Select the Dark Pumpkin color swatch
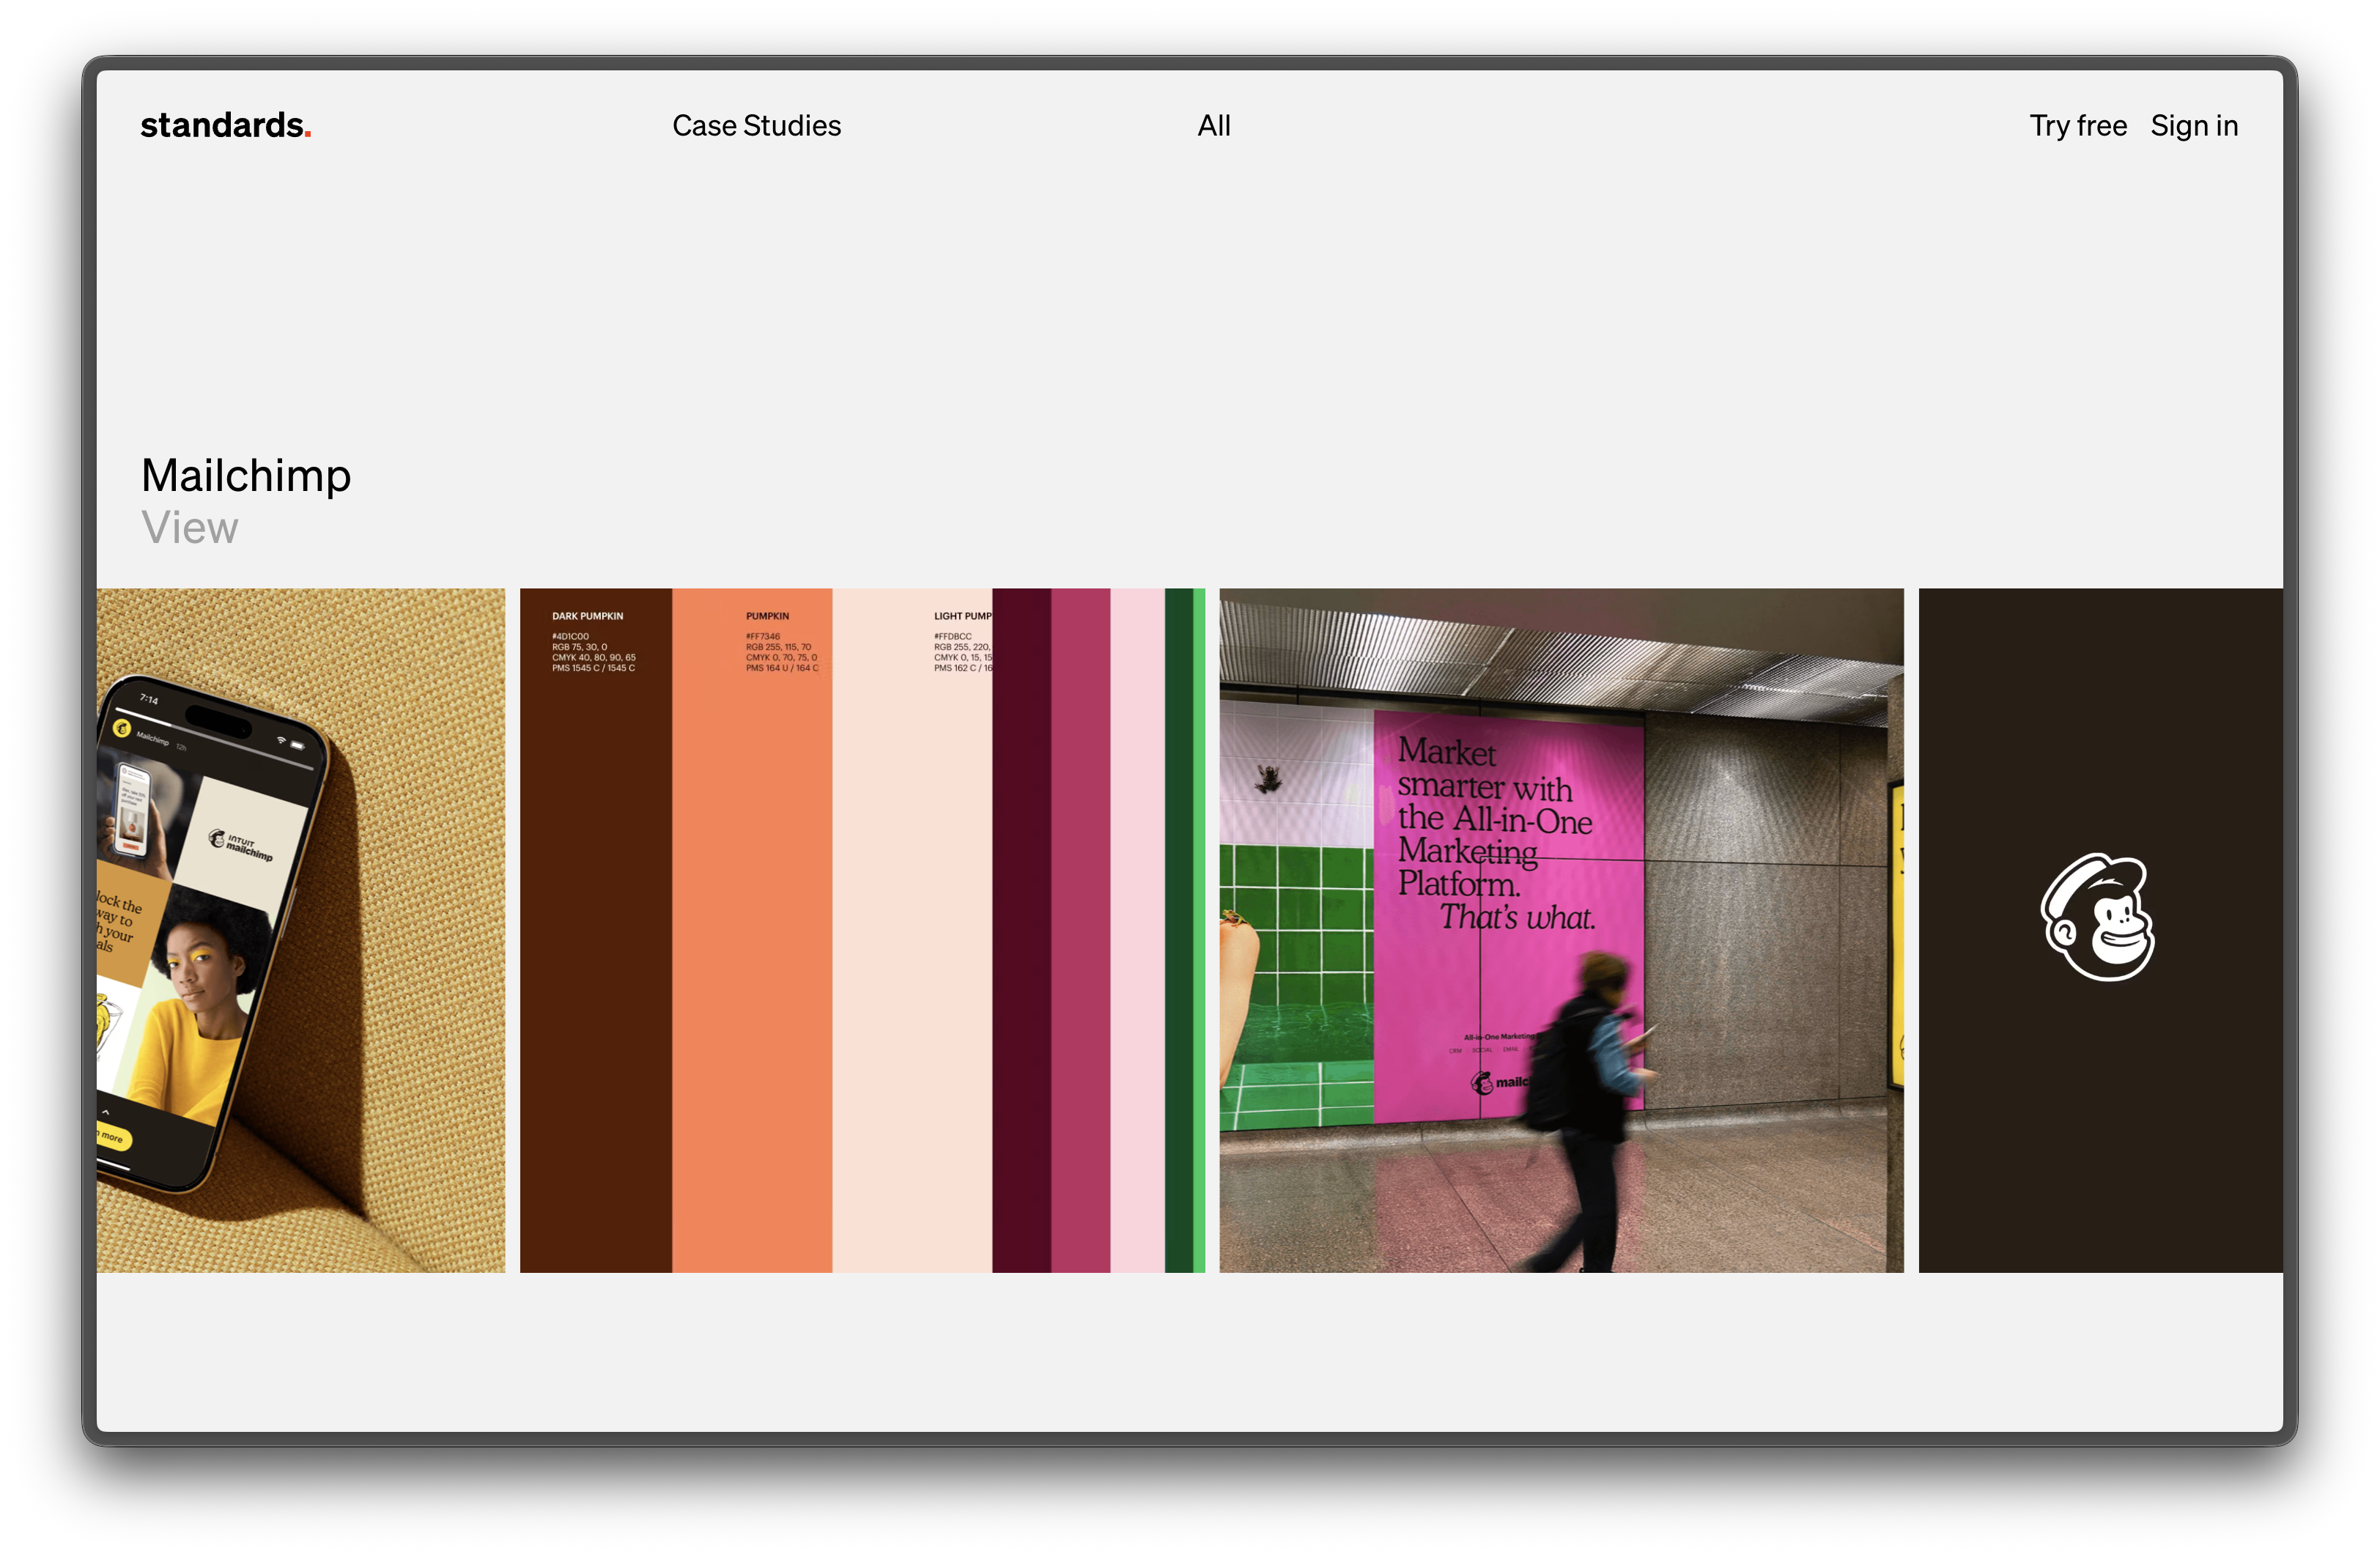 [596, 930]
